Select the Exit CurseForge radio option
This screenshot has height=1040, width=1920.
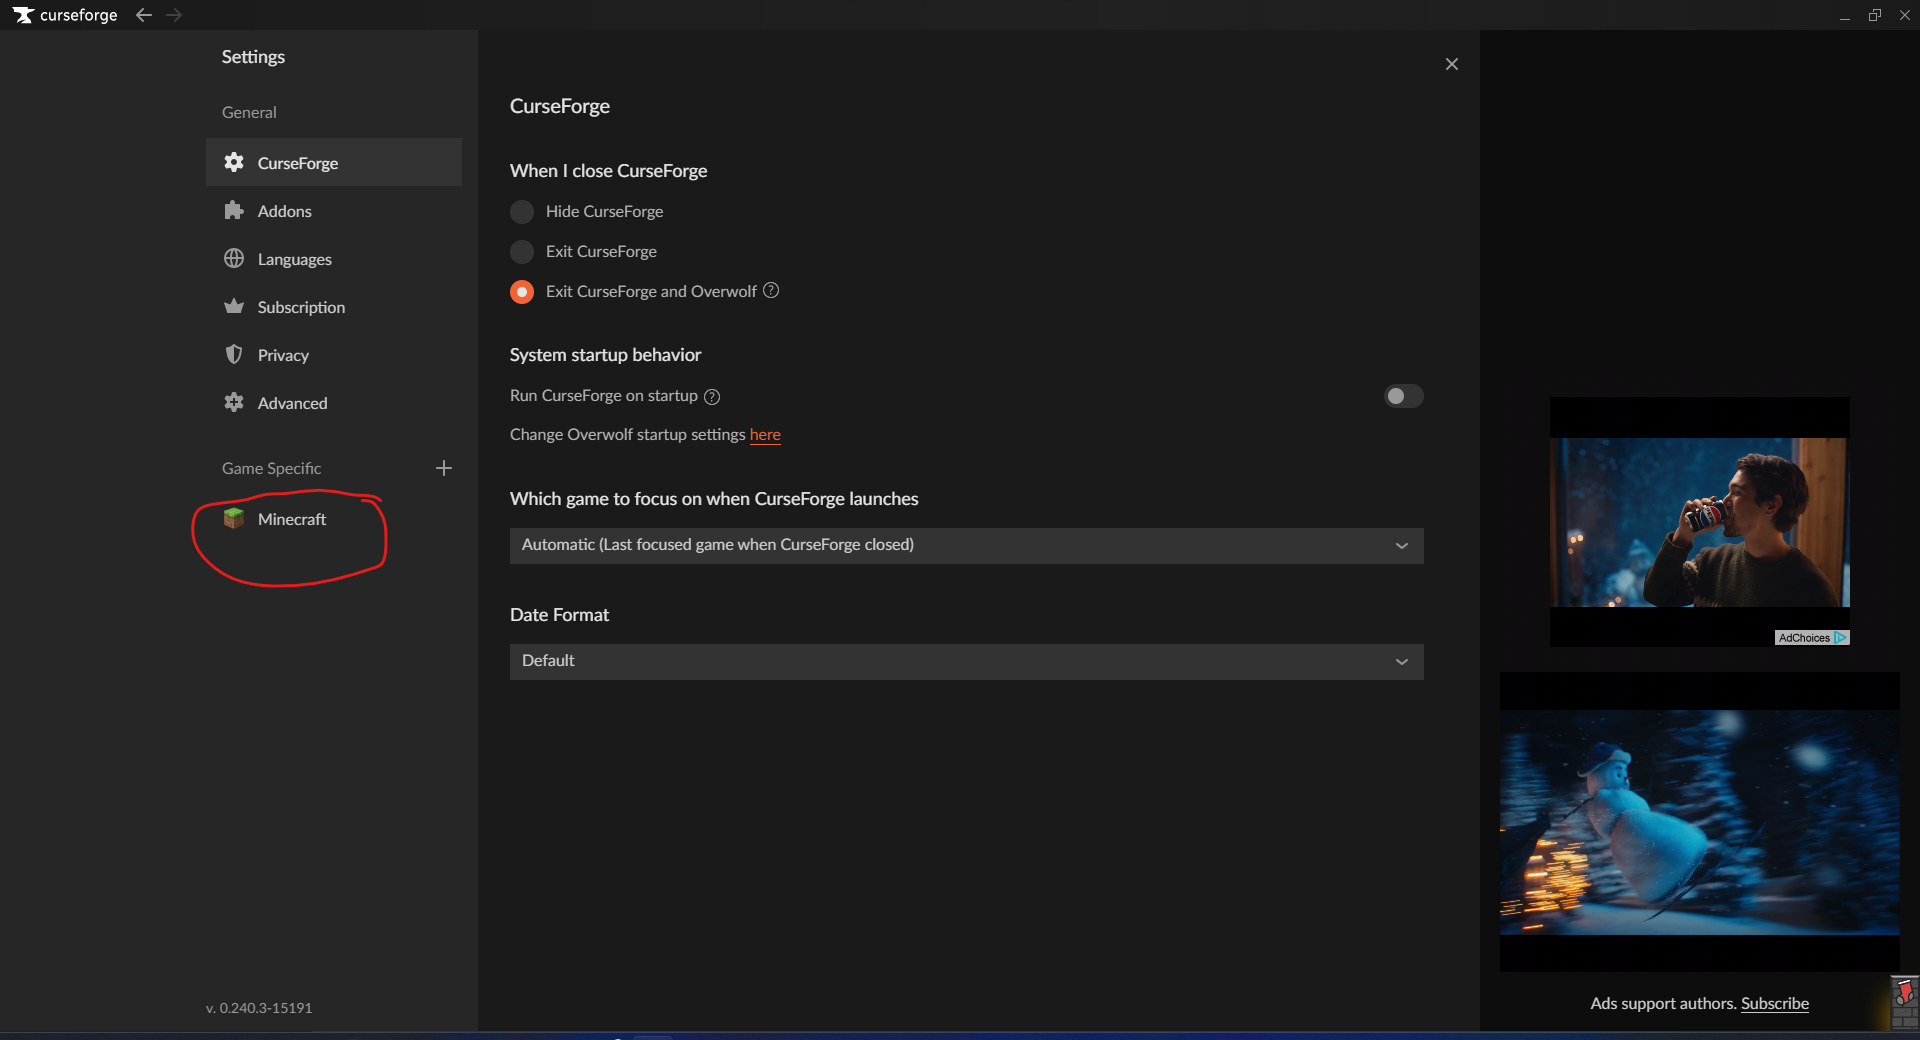pos(522,252)
